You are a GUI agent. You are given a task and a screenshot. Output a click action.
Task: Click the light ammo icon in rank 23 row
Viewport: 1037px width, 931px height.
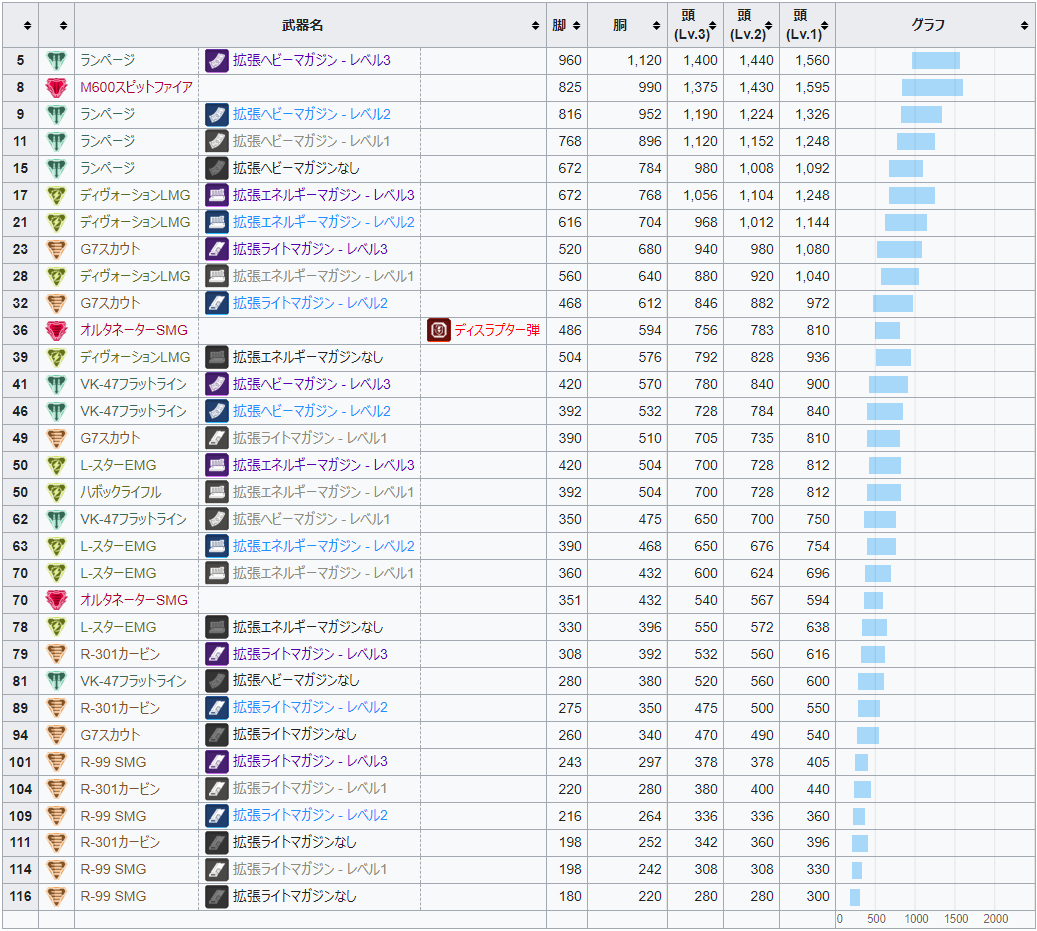(56, 249)
